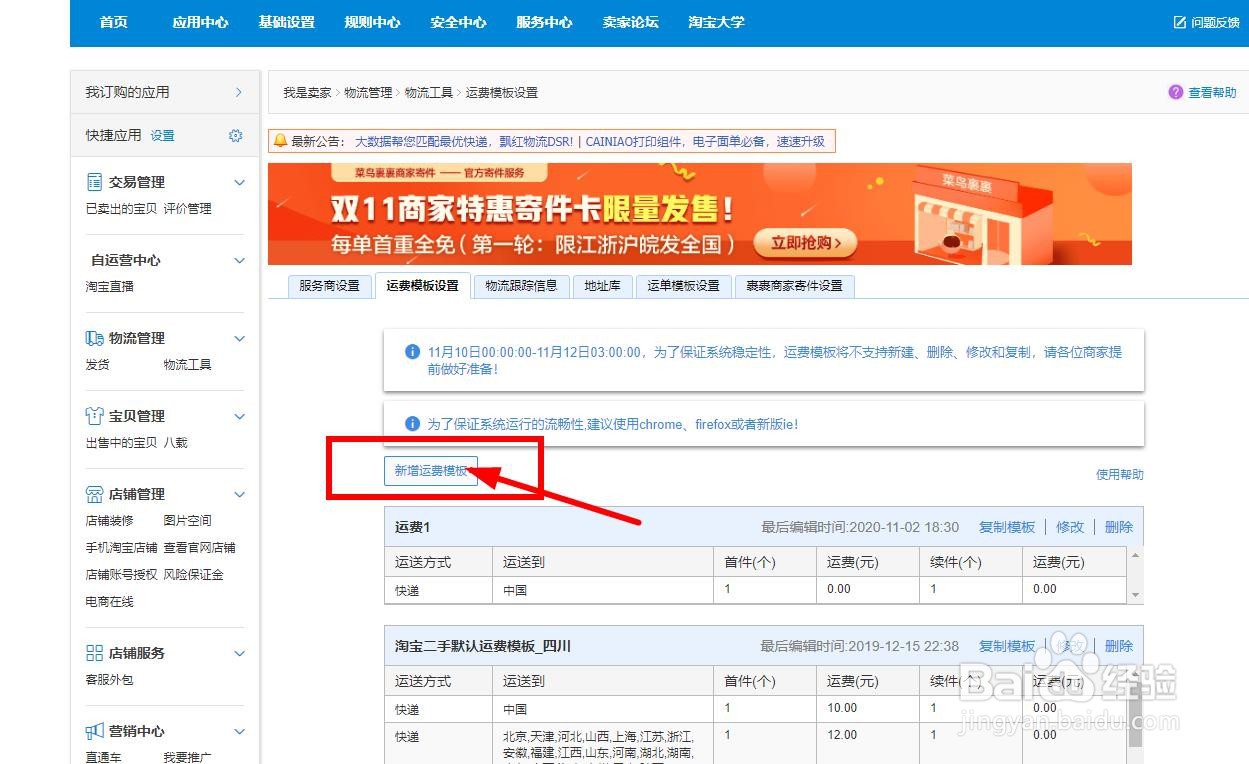Switch to the 服务商设置 tab
The height and width of the screenshot is (764, 1249).
pyautogui.click(x=329, y=286)
